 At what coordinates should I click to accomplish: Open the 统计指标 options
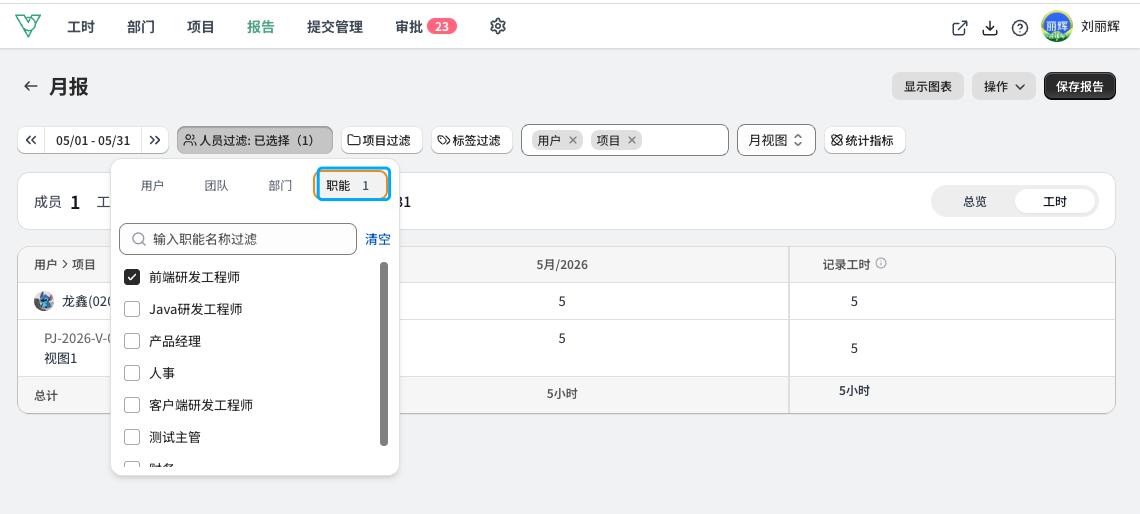pyautogui.click(x=864, y=140)
